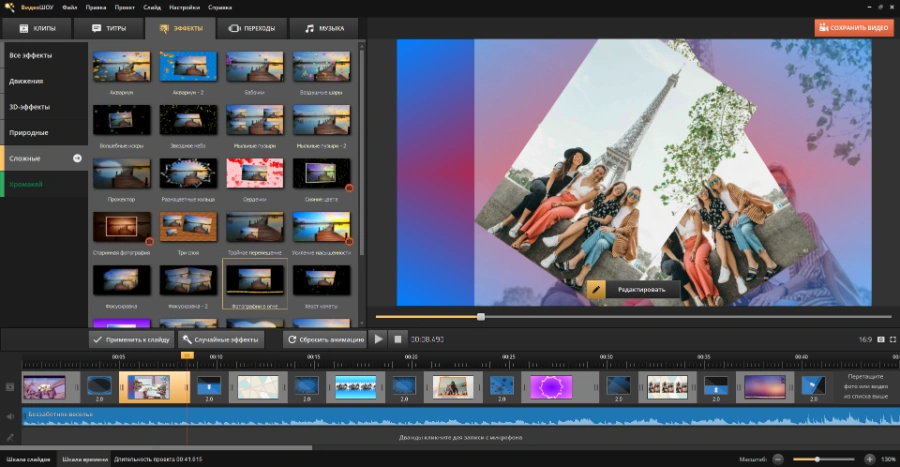This screenshot has height=467, width=900.
Task: Choose the Мыльные пузыри - 2 effect thumbnail
Action: click(321, 120)
